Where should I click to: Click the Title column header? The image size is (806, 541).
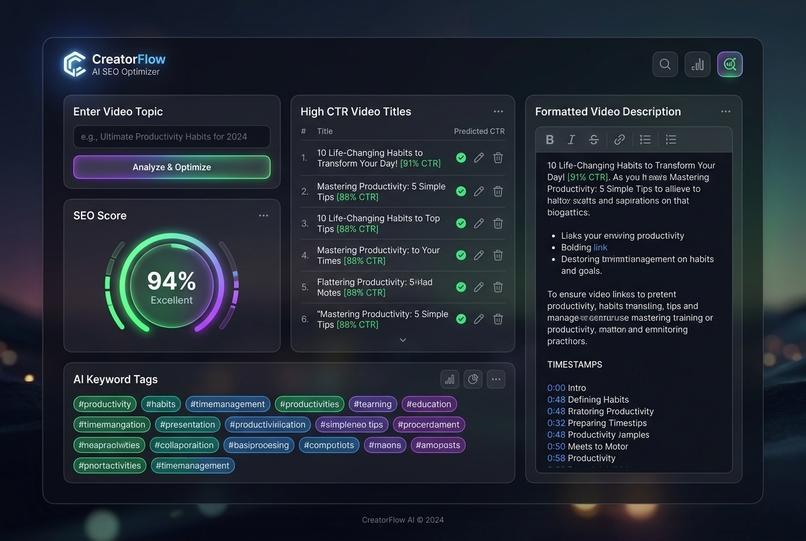click(x=325, y=131)
